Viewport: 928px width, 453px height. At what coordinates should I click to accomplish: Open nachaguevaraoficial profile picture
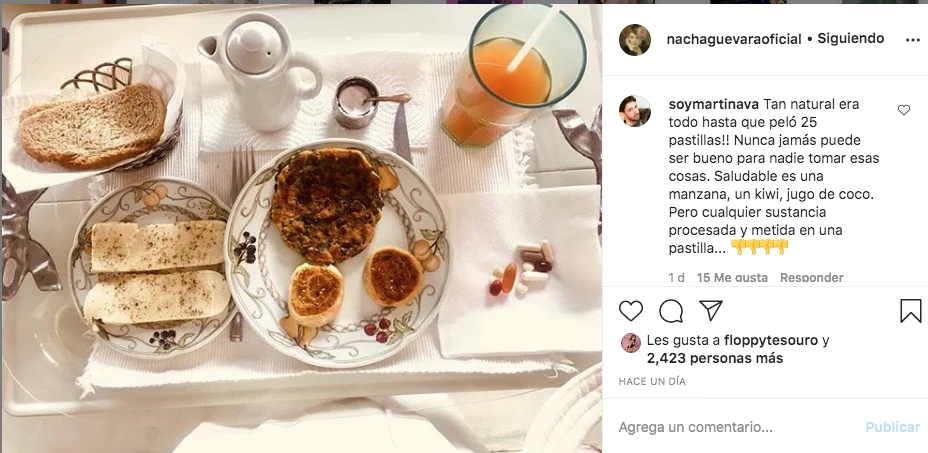tap(634, 40)
